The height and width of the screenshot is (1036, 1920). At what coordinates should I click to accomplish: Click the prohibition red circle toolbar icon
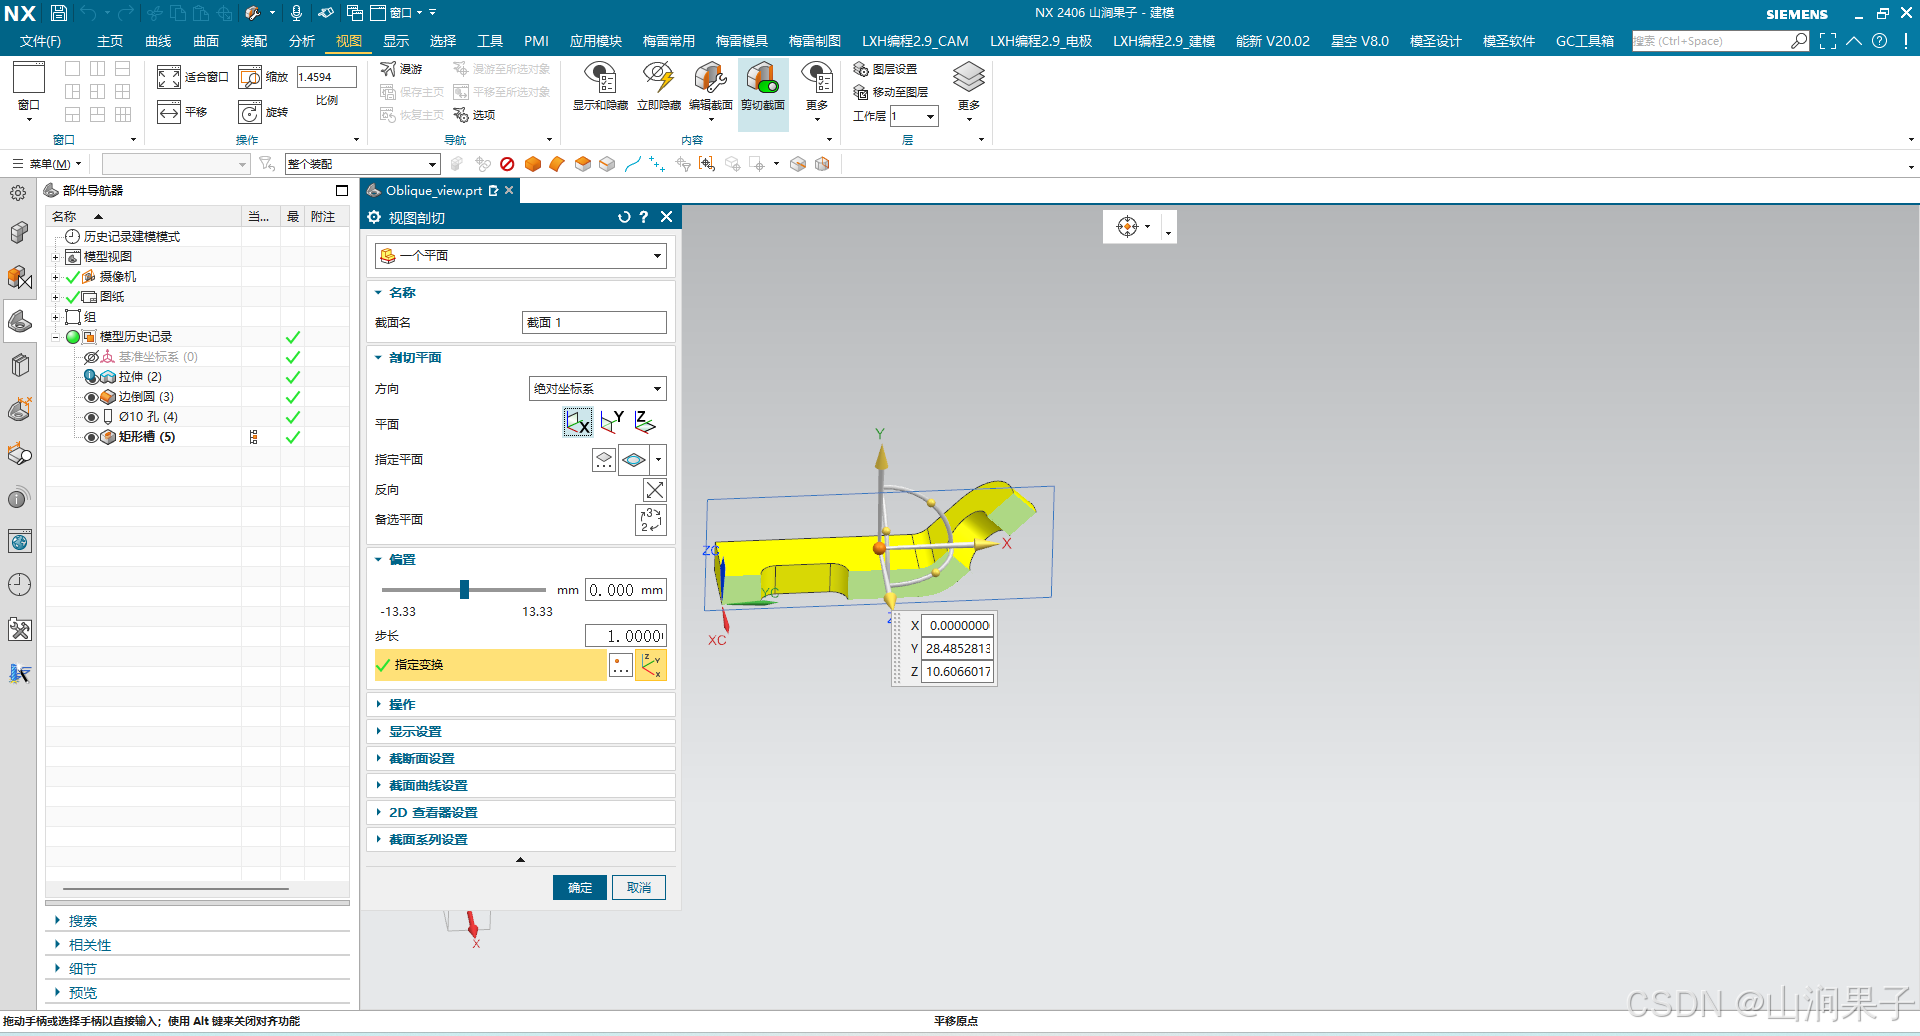click(507, 164)
